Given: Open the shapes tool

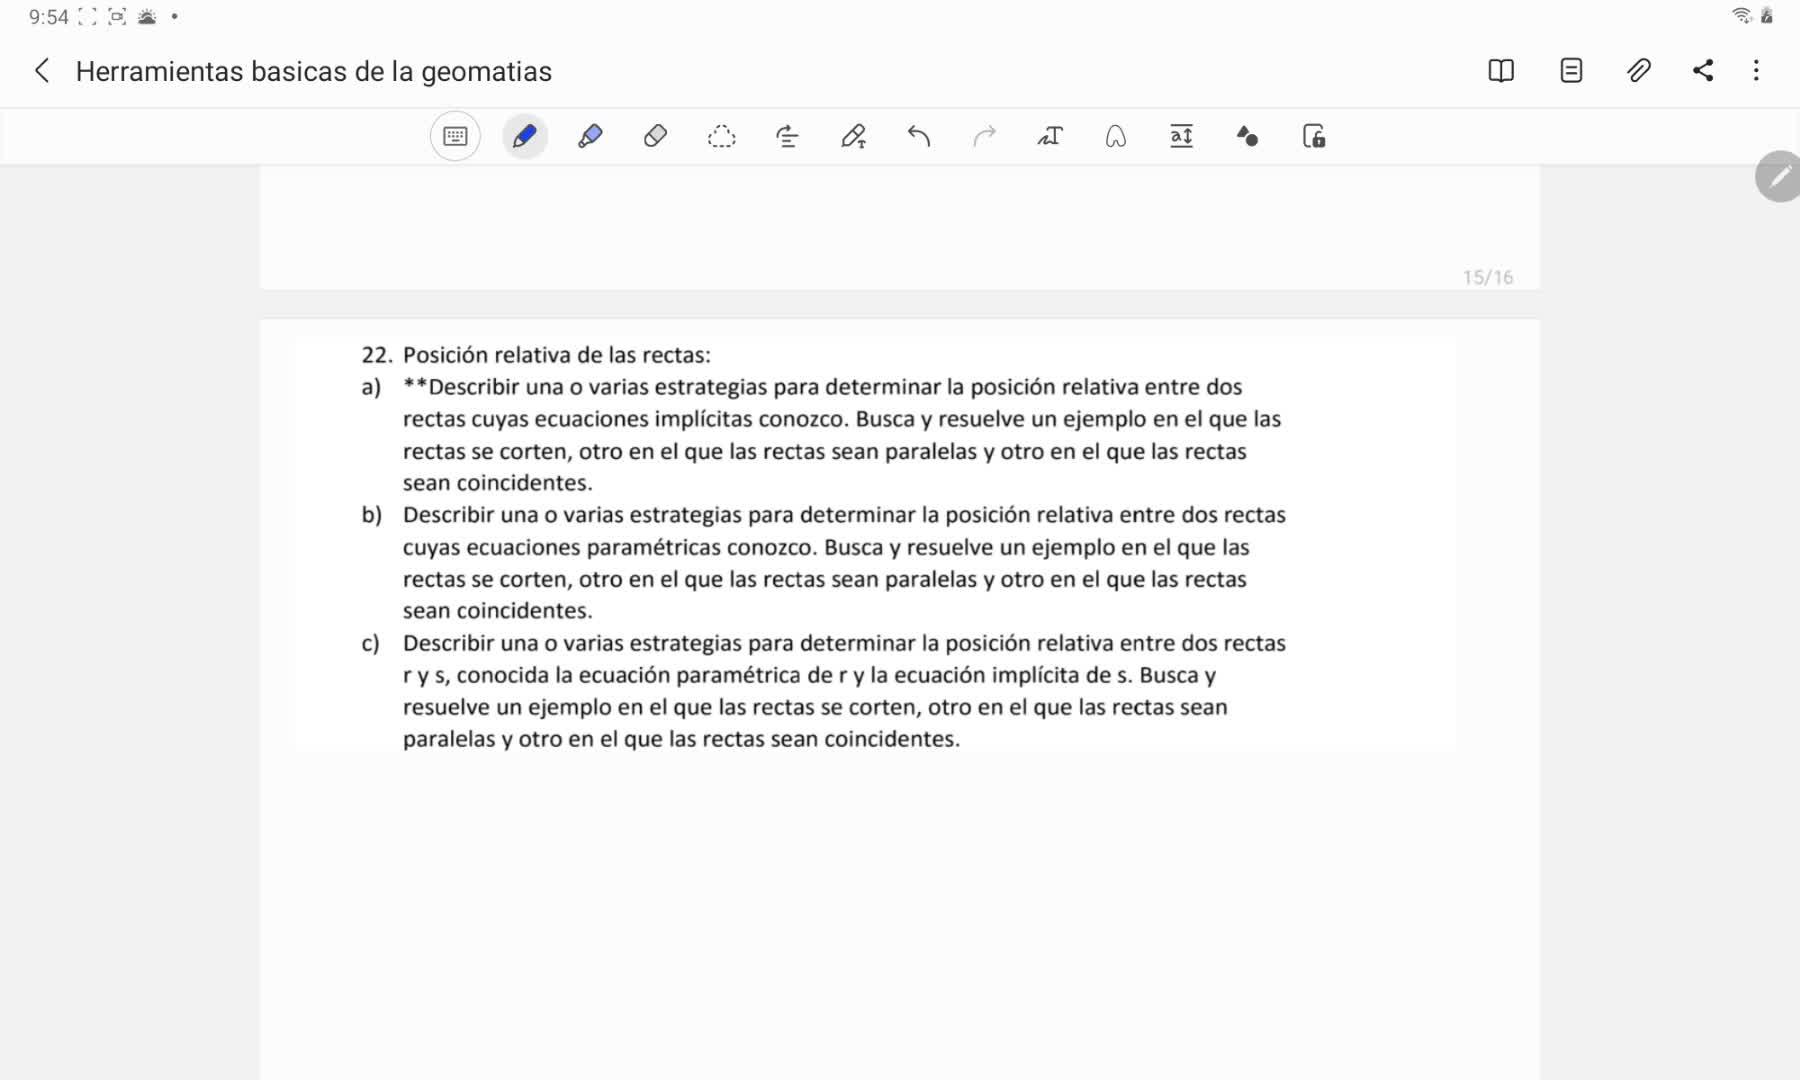Looking at the screenshot, I should 1247,136.
